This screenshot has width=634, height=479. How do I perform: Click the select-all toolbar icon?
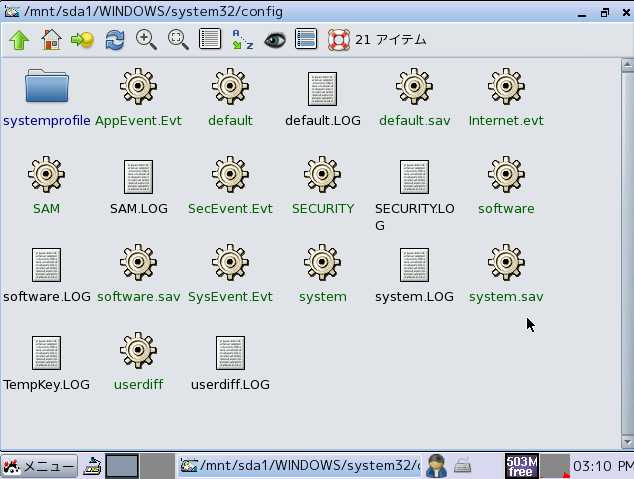pos(307,40)
